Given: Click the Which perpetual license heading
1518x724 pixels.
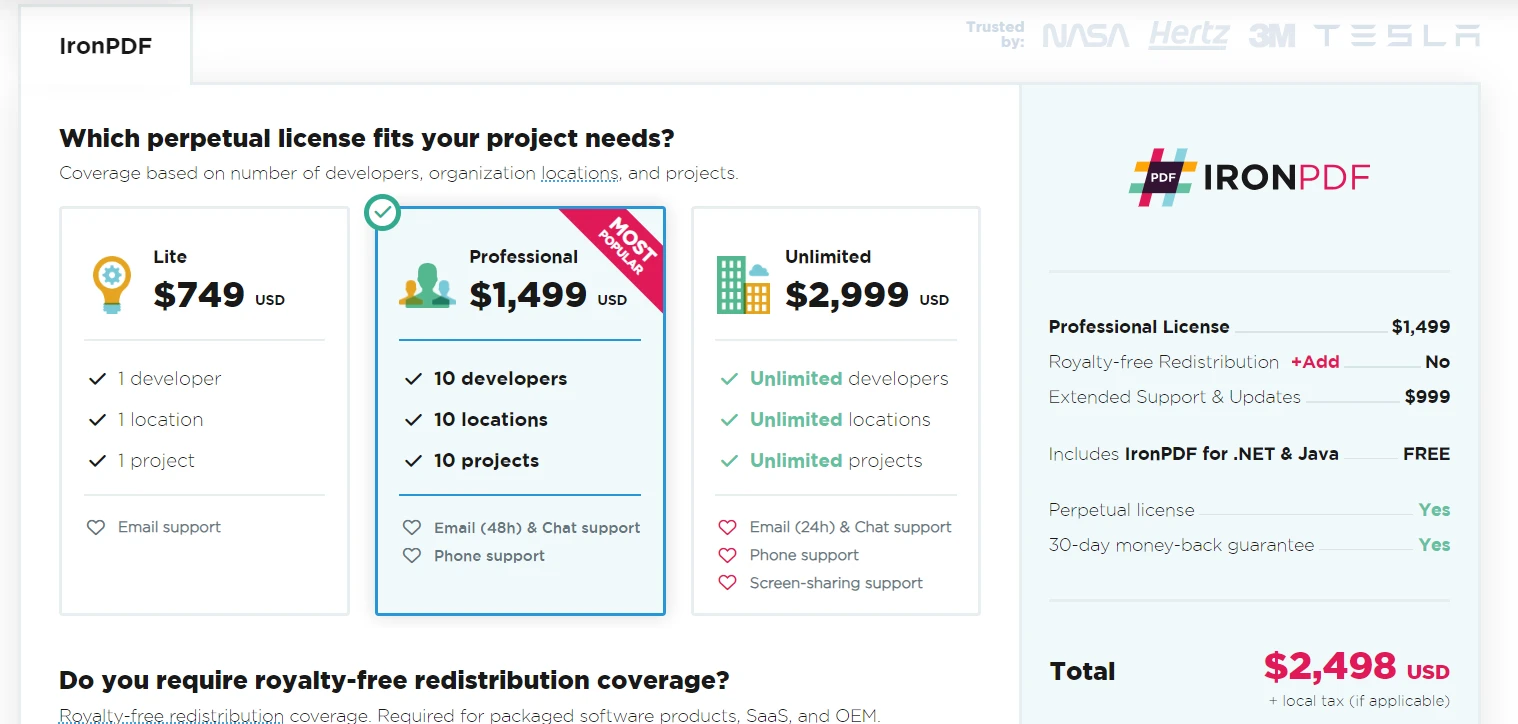Looking at the screenshot, I should pyautogui.click(x=367, y=138).
